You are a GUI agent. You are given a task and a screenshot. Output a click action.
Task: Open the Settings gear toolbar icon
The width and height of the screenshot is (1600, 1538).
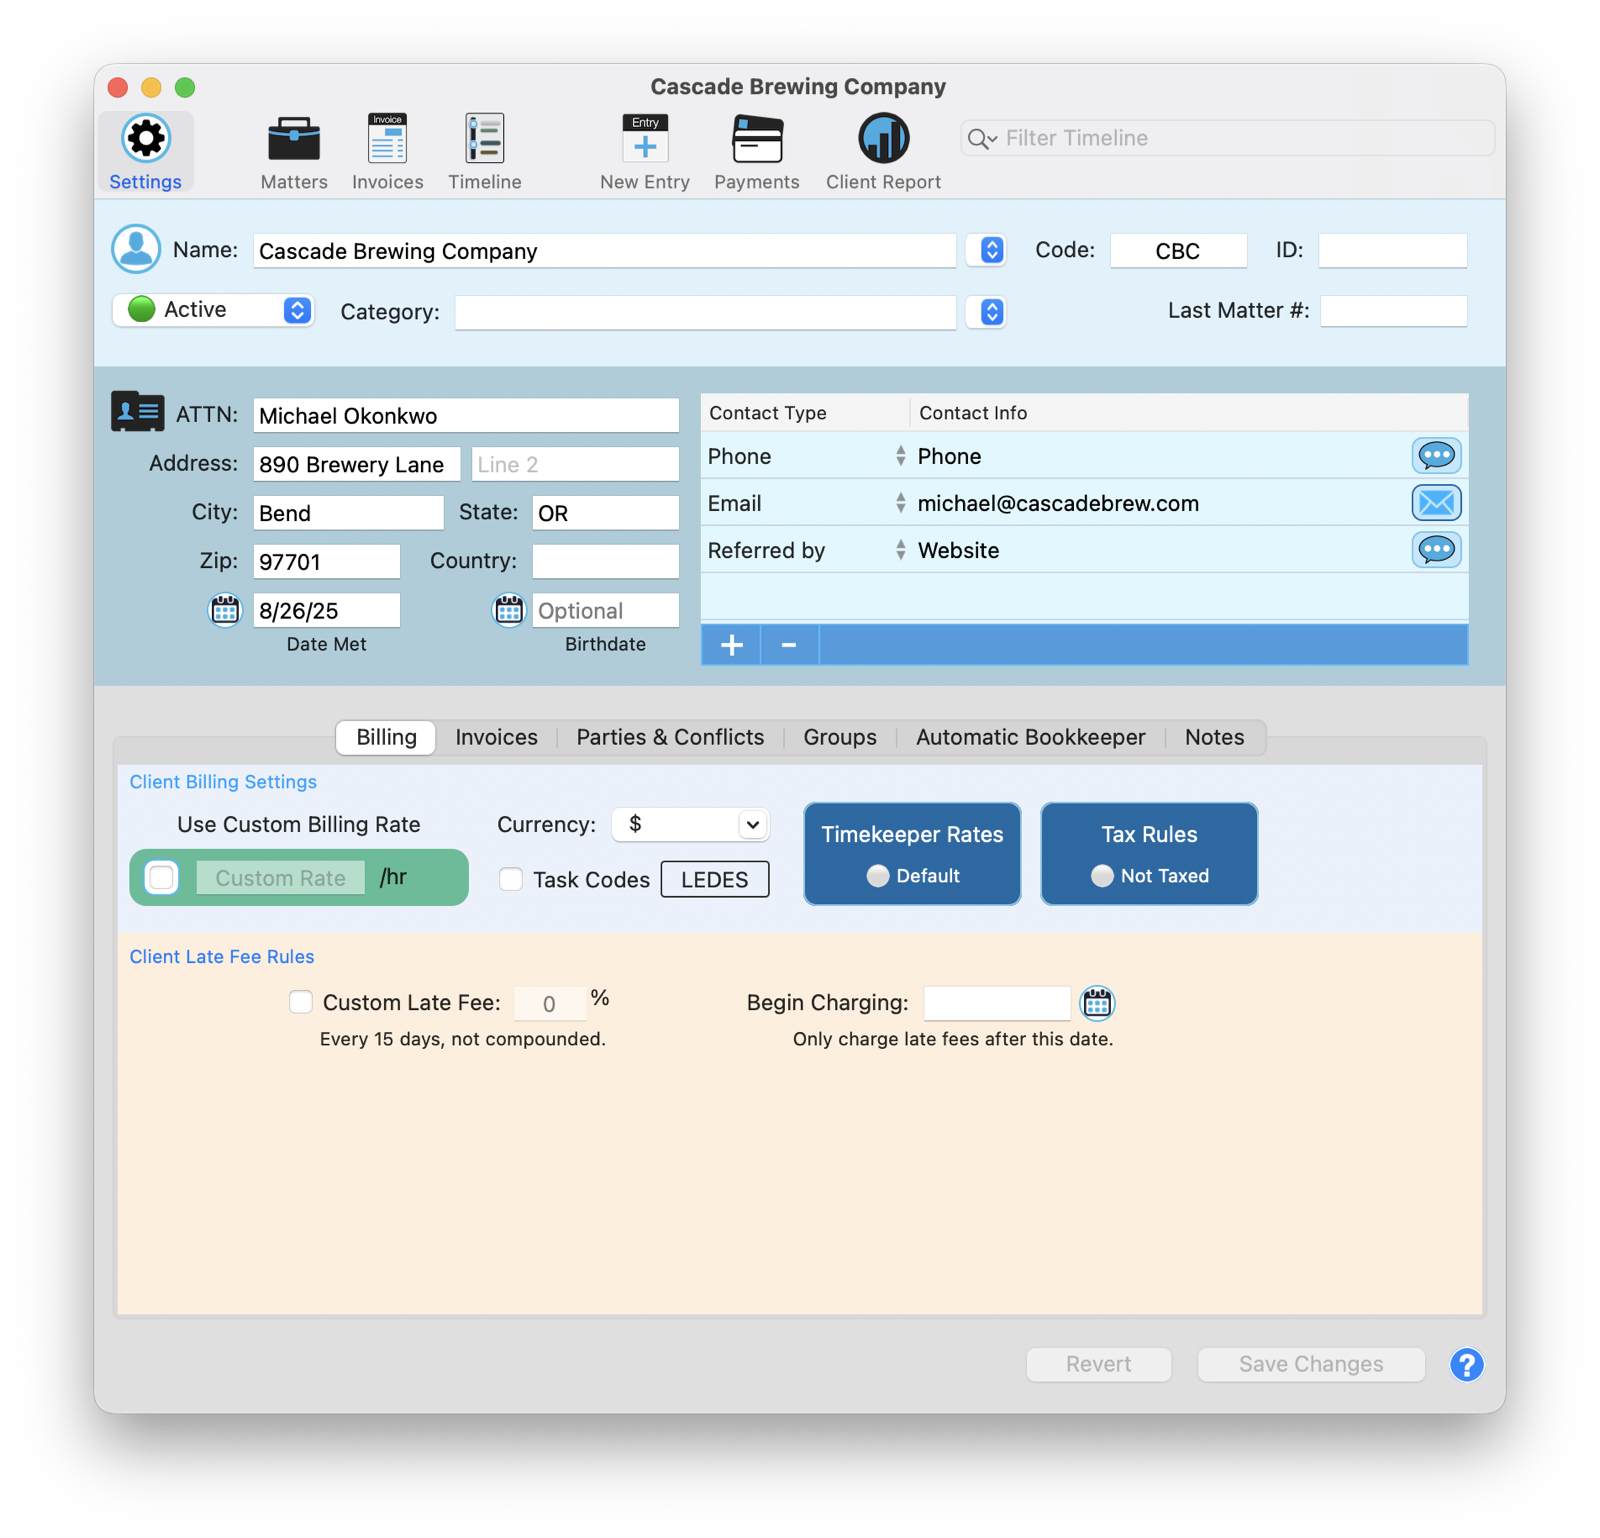[146, 139]
